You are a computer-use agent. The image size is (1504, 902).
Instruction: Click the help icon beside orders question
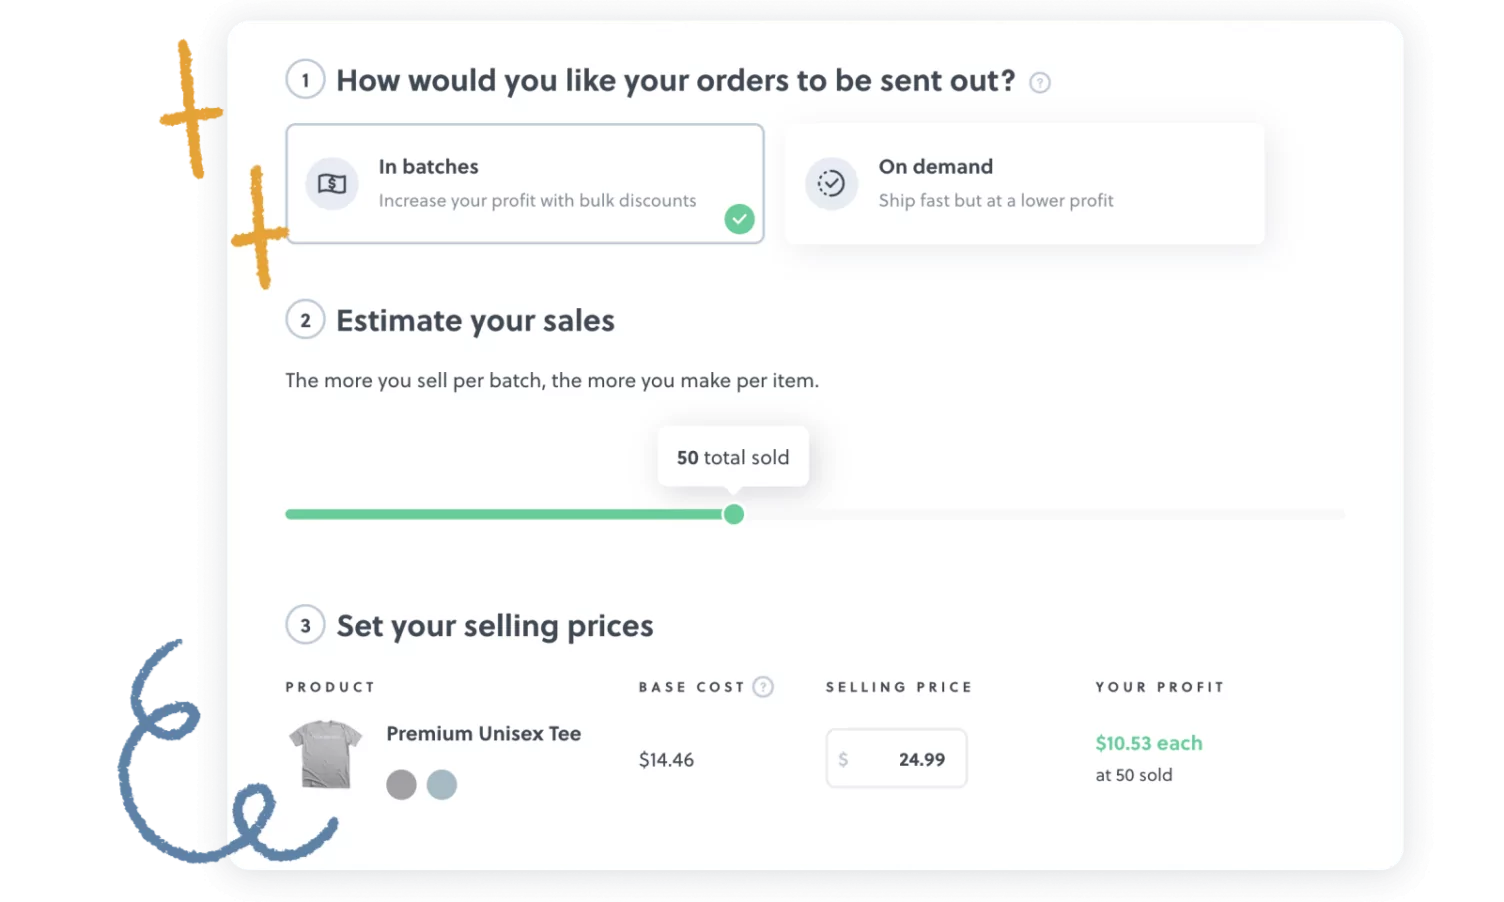click(1040, 83)
